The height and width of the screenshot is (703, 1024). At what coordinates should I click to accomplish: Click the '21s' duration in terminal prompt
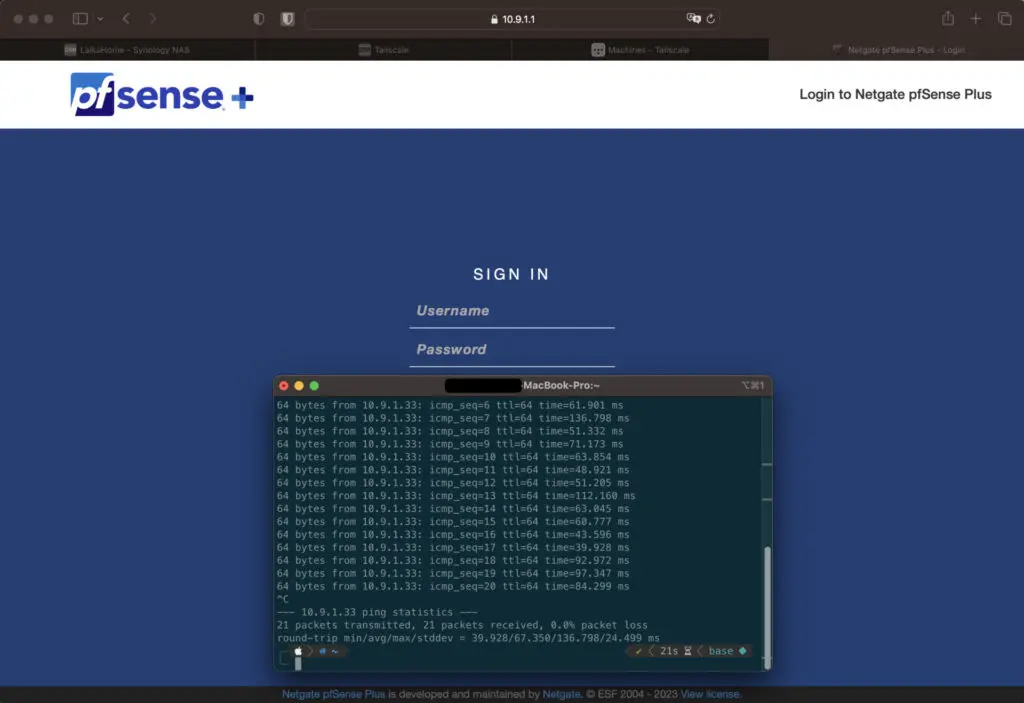tap(669, 651)
